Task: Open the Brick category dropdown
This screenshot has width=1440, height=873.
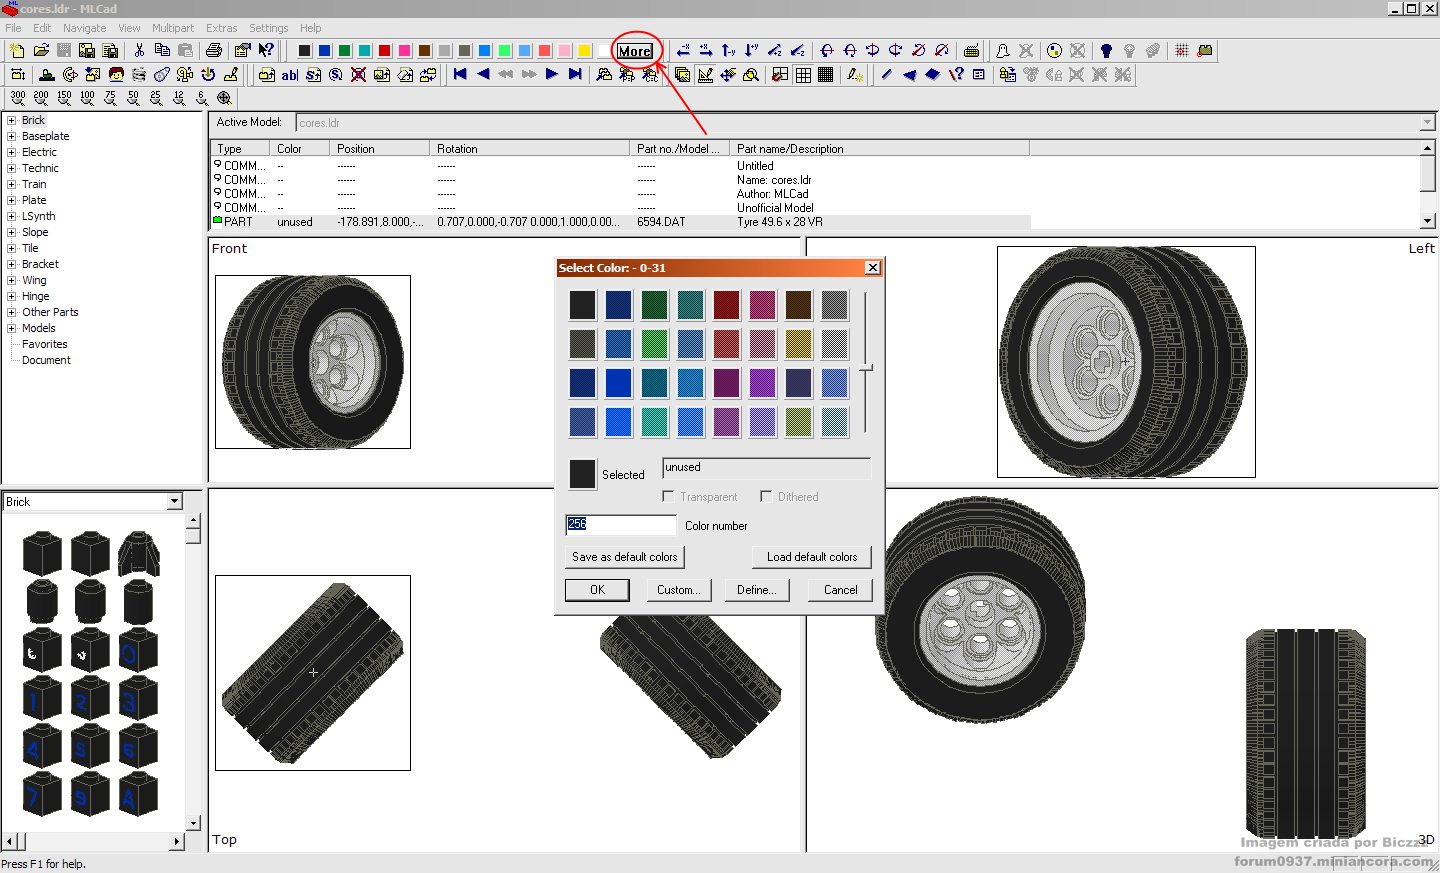Action: click(175, 502)
